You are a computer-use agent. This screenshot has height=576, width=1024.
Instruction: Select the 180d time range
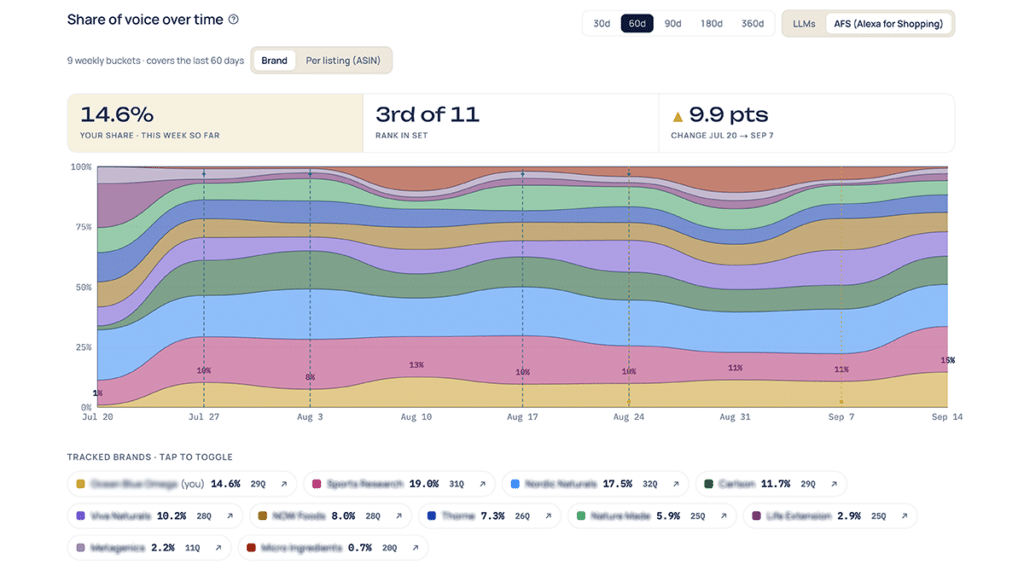[x=711, y=24]
